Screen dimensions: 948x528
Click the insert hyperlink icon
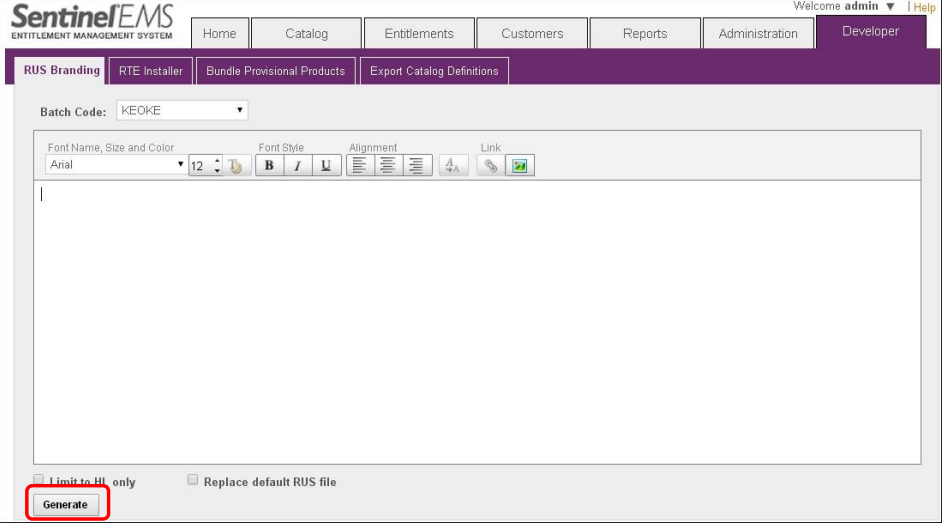tap(490, 166)
